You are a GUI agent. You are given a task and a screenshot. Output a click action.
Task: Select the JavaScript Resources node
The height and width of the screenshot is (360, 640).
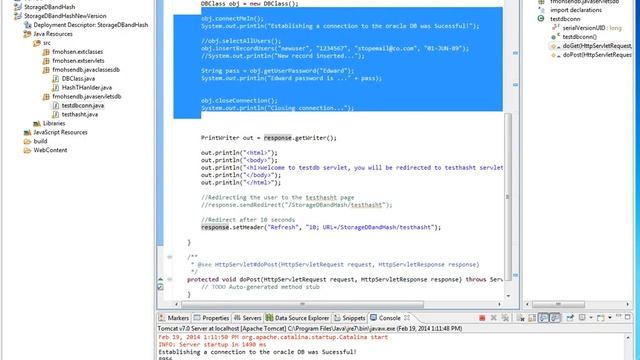point(56,132)
